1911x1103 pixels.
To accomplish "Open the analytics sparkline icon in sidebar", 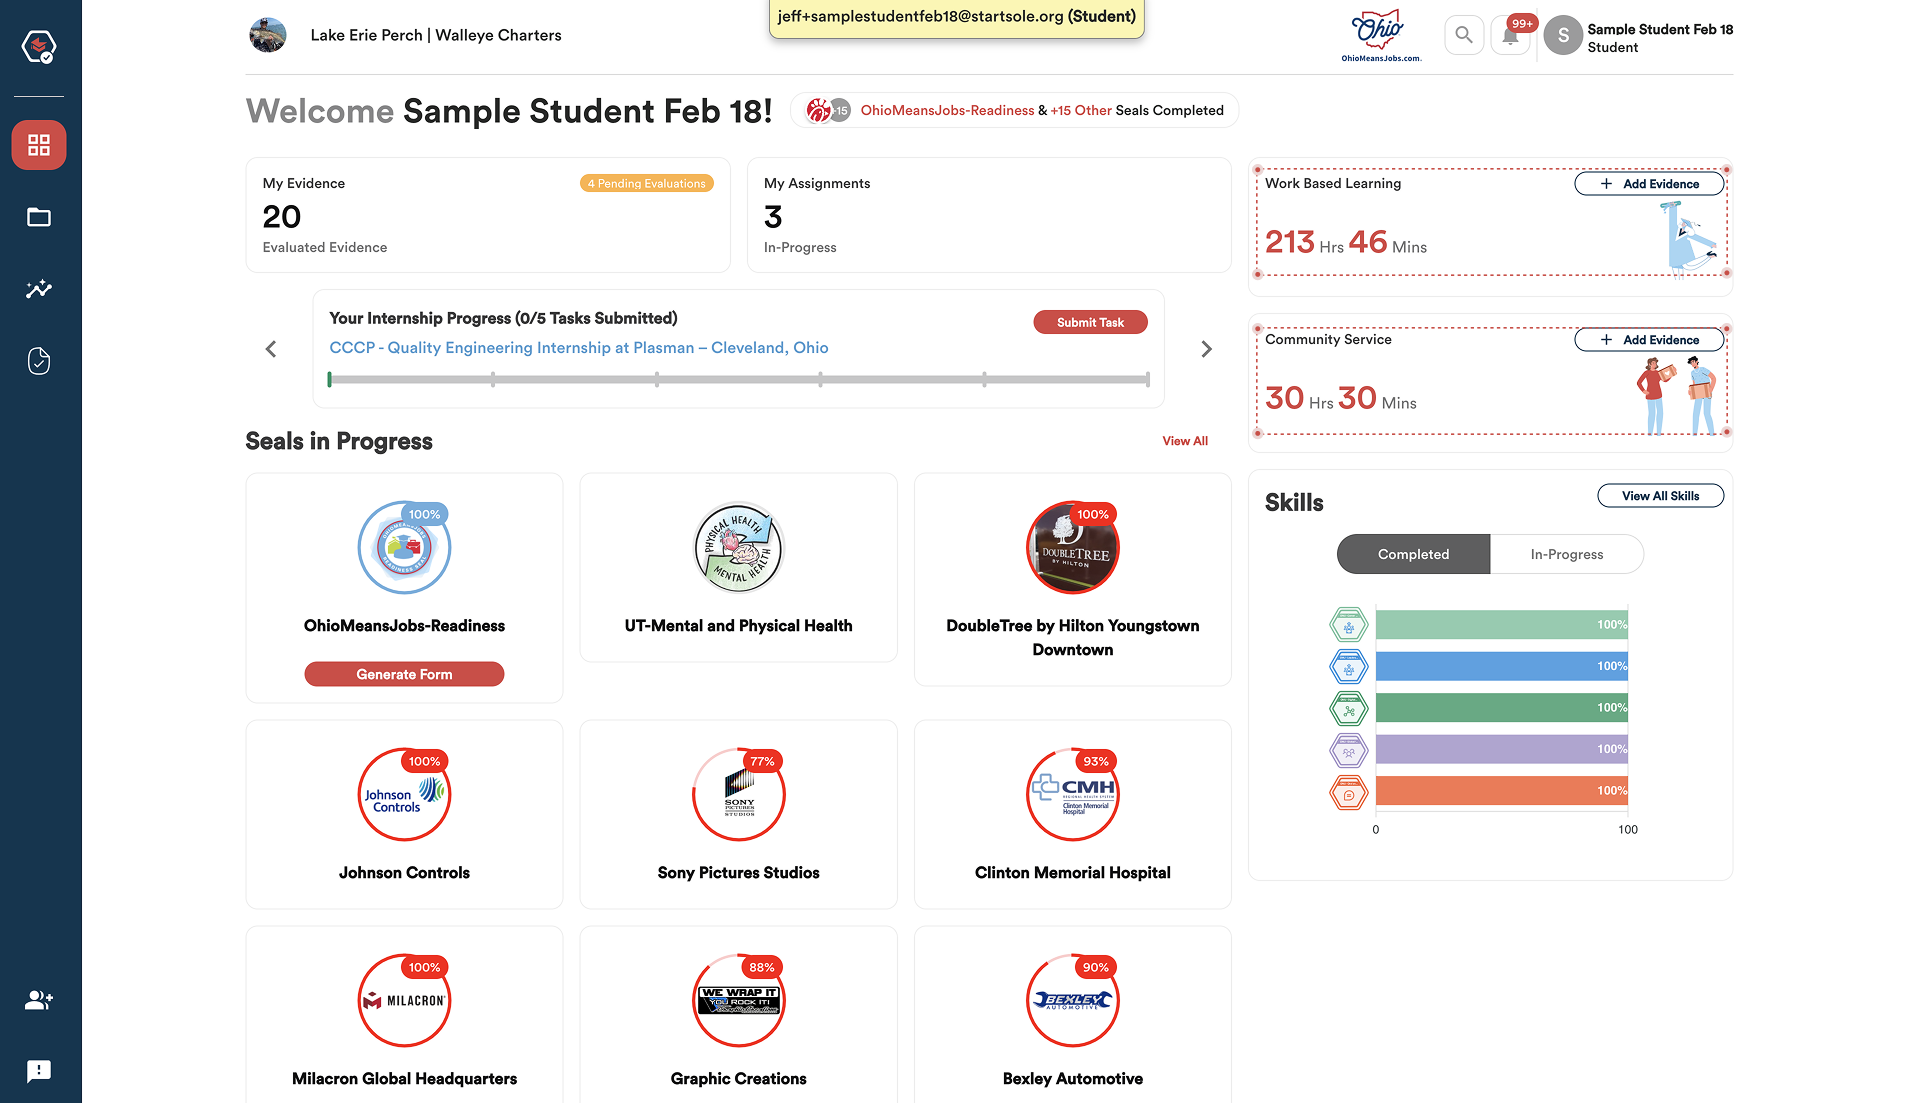I will coord(39,289).
